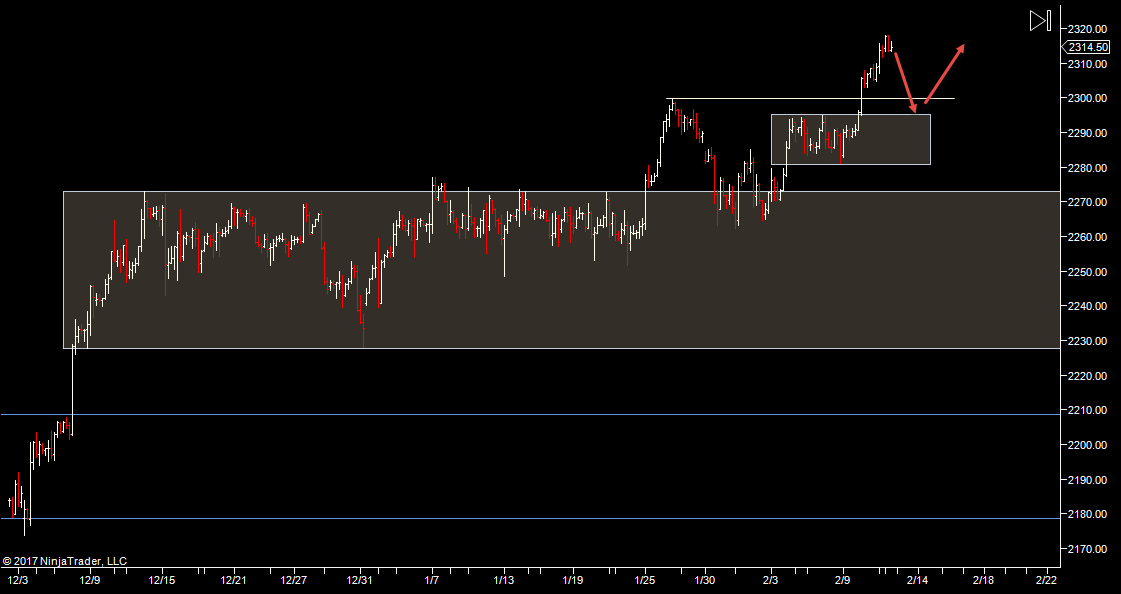Click the NinjaTrader, LLC copyright text
Screen dimensions: 1121x594
pyautogui.click(x=65, y=561)
